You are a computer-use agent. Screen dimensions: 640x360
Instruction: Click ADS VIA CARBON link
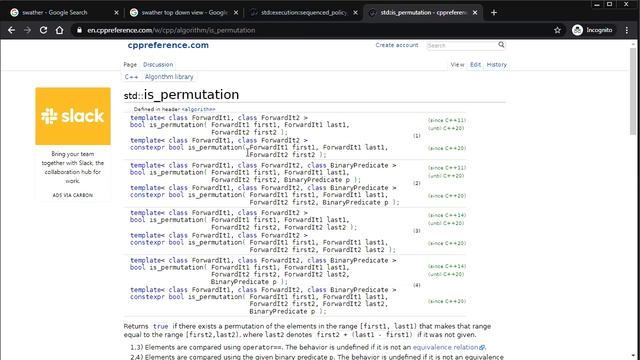pos(73,195)
